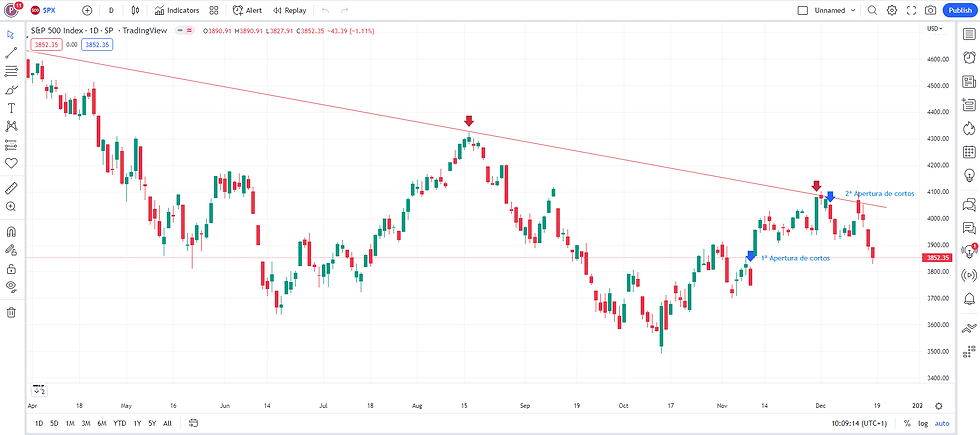Open the streams broadcast panel
Viewport: 980px width, 435px height.
coord(969,274)
